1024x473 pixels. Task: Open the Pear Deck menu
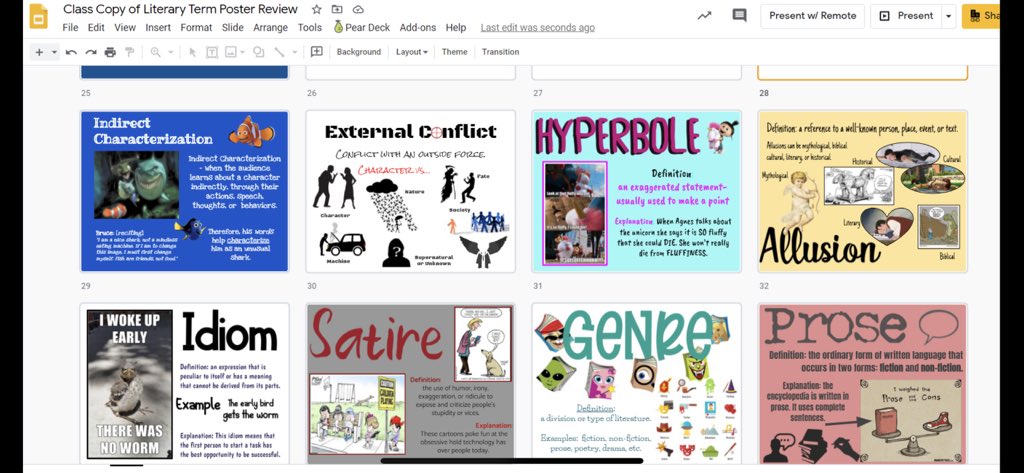tap(362, 27)
